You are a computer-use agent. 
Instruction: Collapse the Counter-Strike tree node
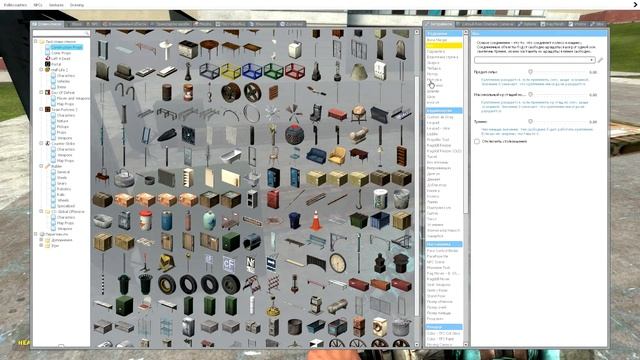click(x=41, y=143)
